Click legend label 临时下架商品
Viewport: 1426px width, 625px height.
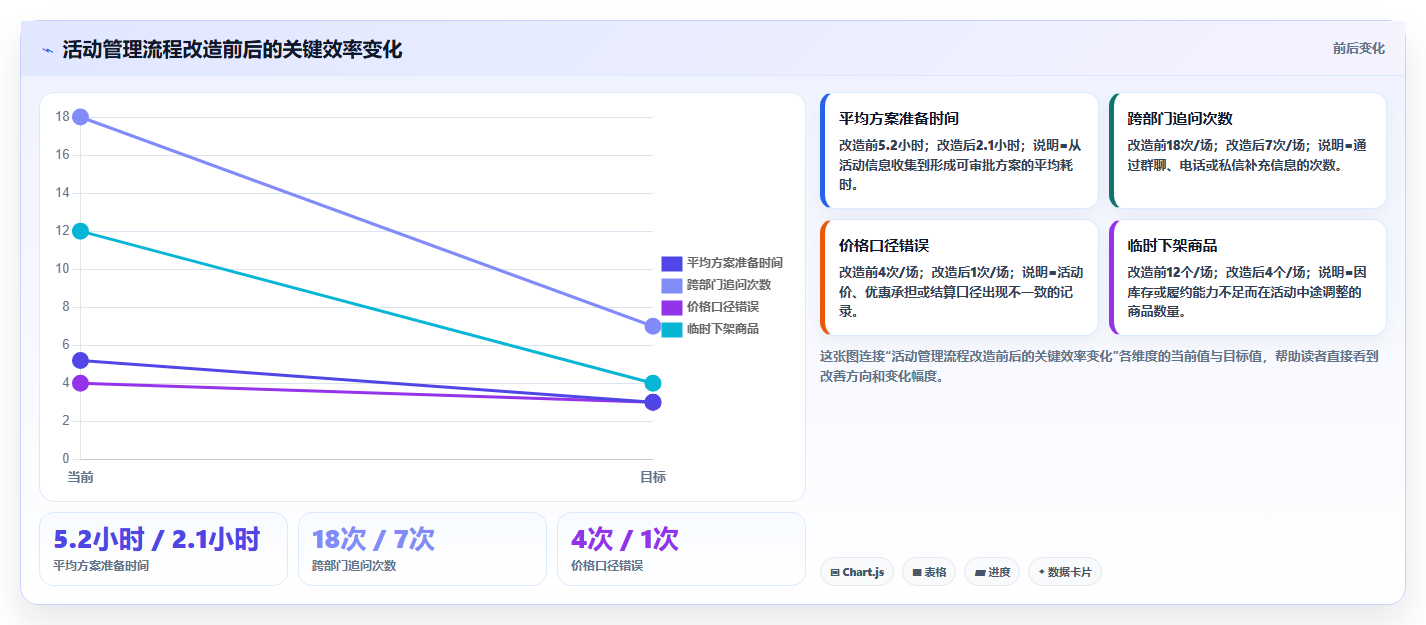point(723,329)
